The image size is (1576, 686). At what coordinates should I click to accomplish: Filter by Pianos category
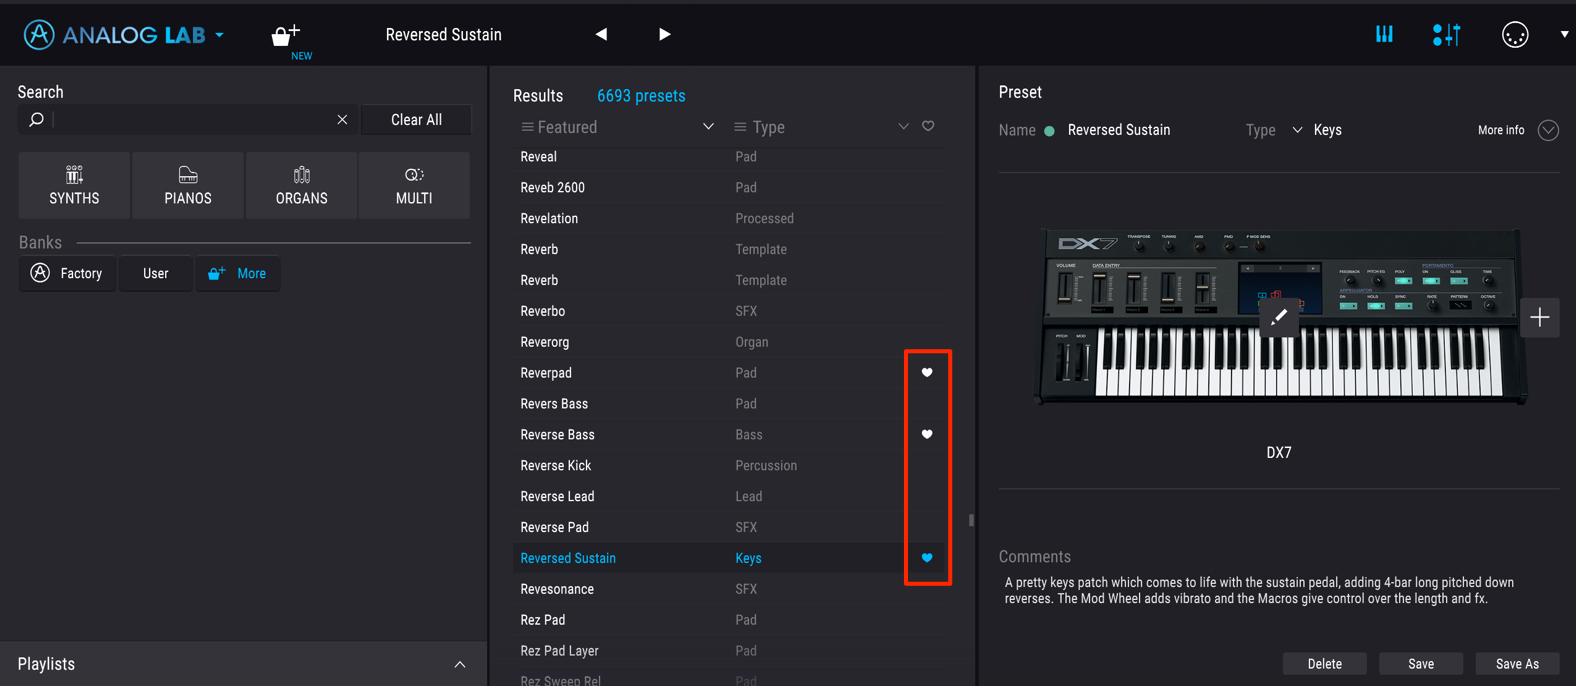tap(188, 185)
